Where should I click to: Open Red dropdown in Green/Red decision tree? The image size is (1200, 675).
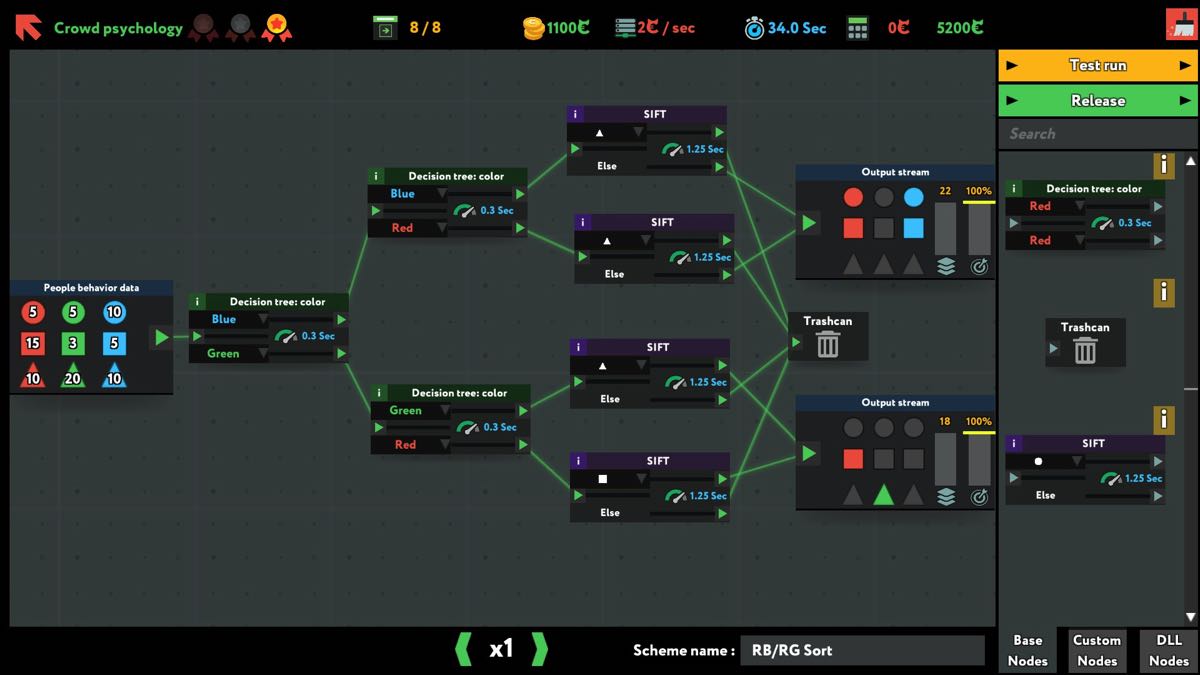412,445
